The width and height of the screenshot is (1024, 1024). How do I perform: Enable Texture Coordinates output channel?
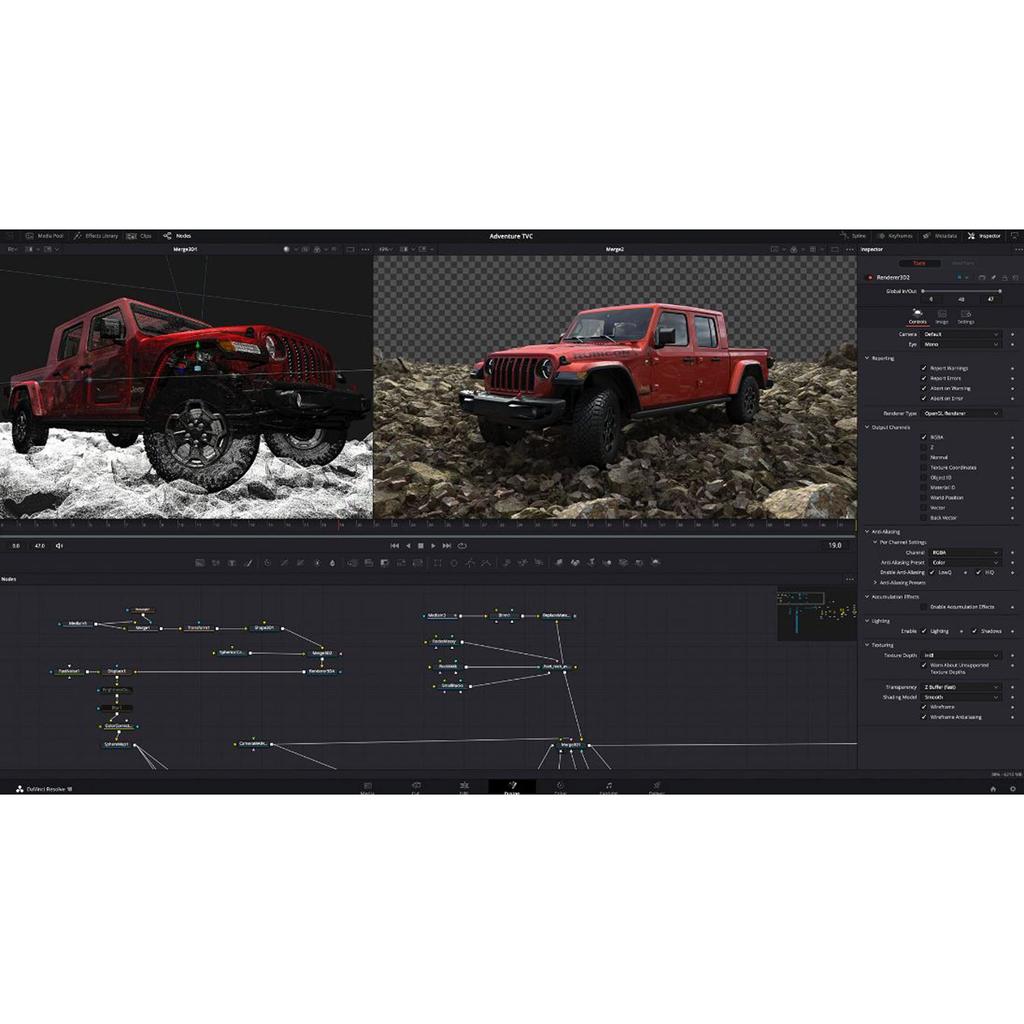[x=923, y=468]
